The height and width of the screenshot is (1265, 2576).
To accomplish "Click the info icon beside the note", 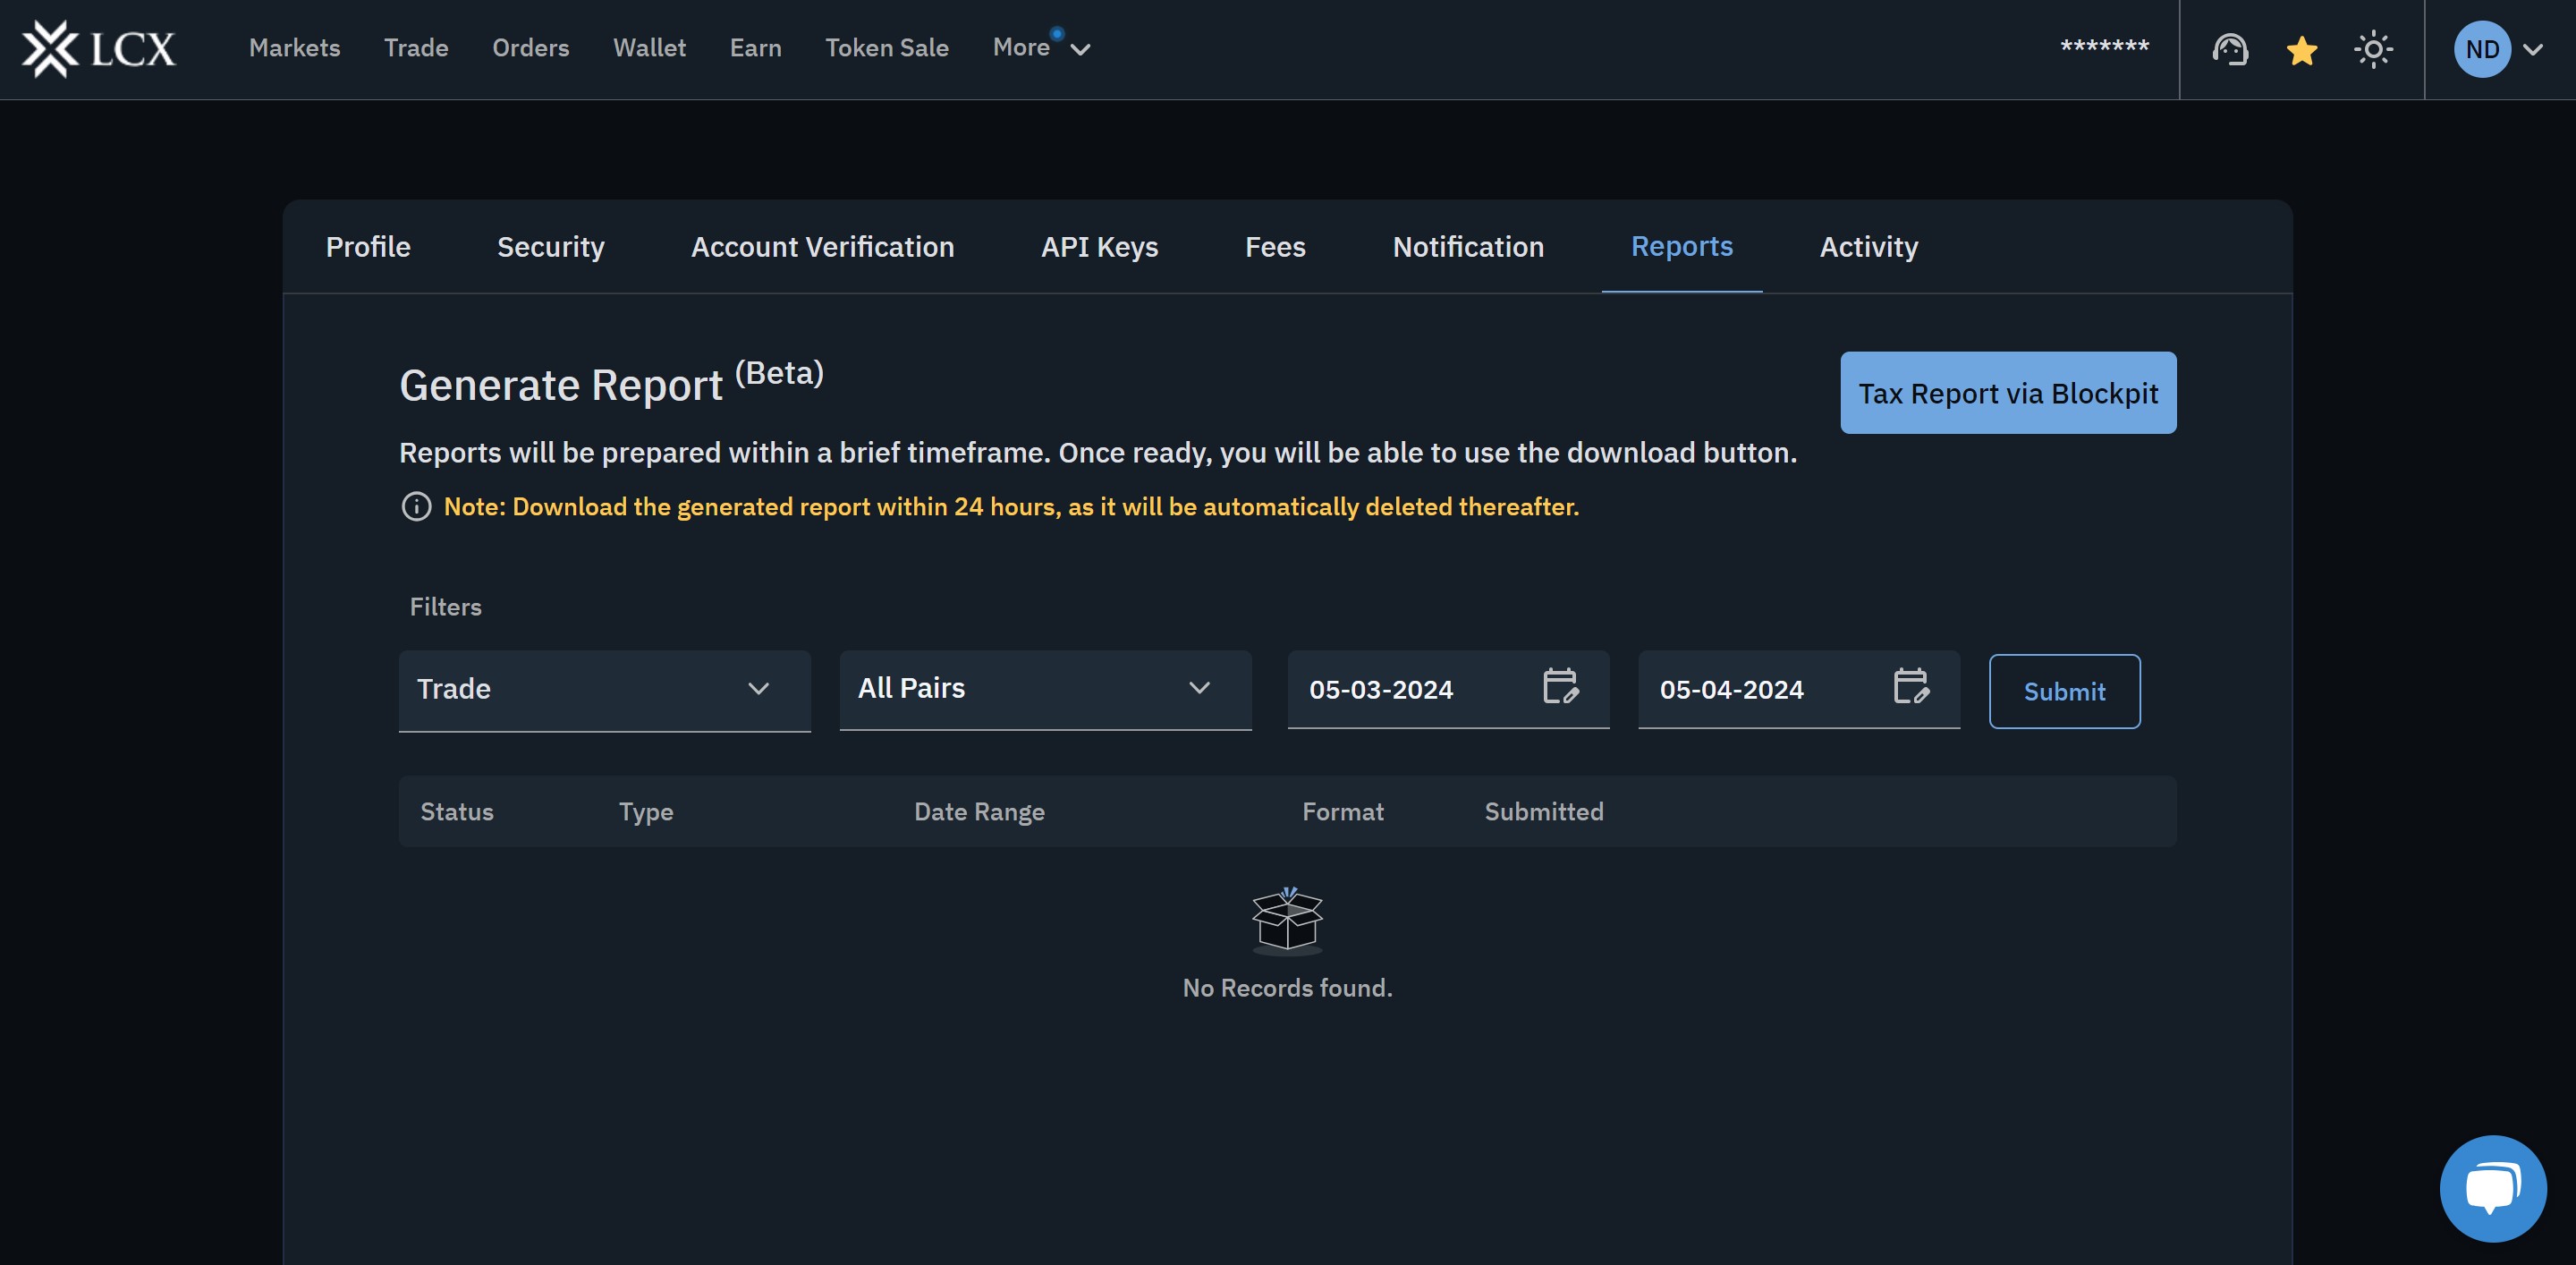I will pyautogui.click(x=416, y=507).
